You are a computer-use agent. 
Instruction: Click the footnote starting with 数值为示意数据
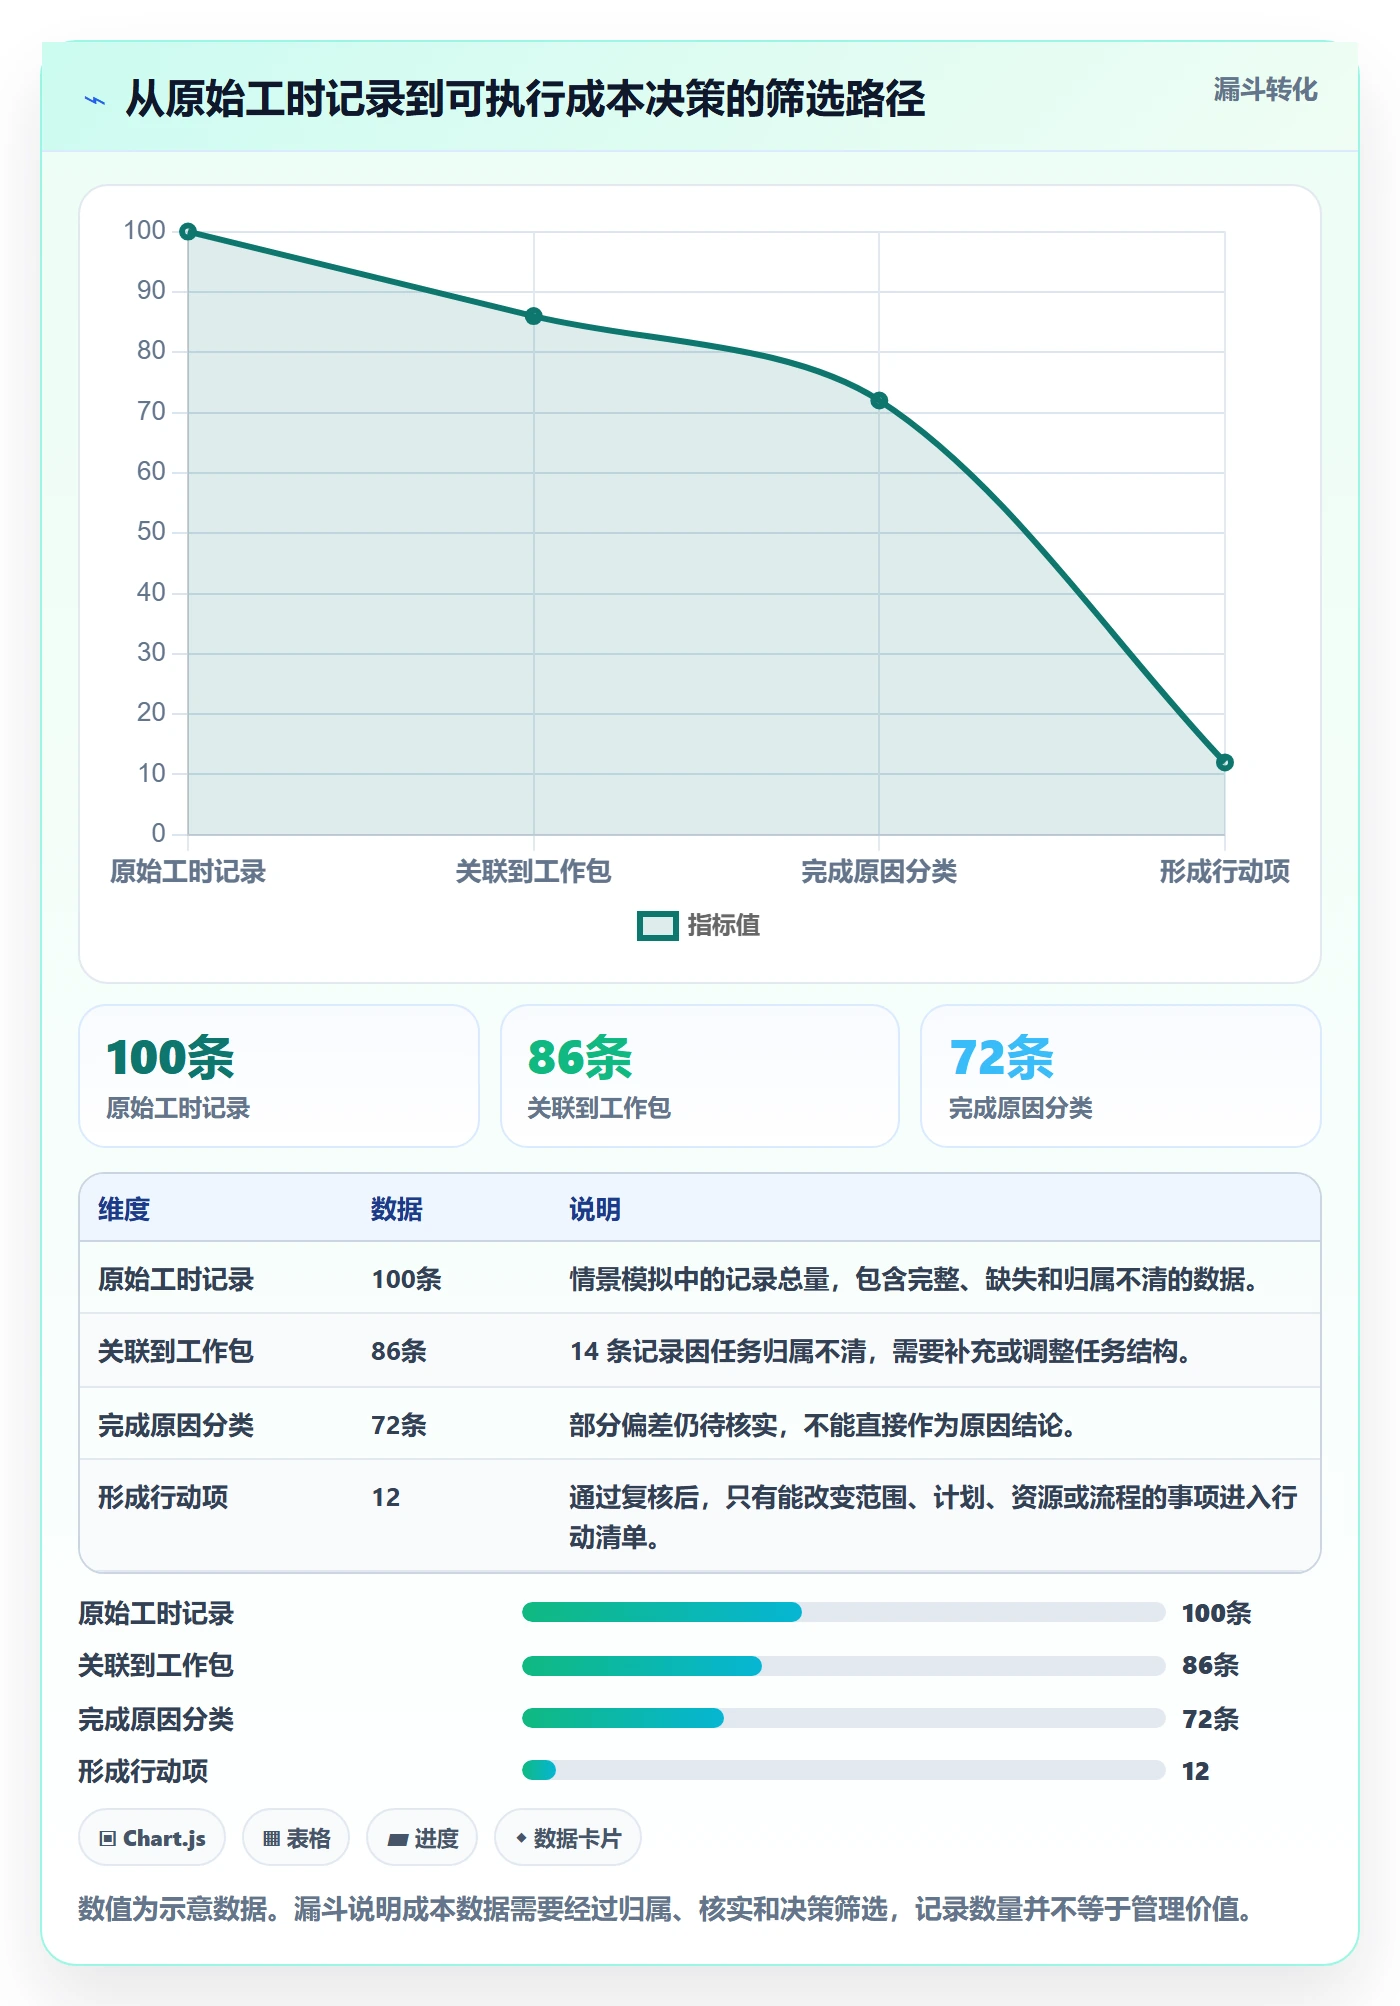tap(667, 1909)
